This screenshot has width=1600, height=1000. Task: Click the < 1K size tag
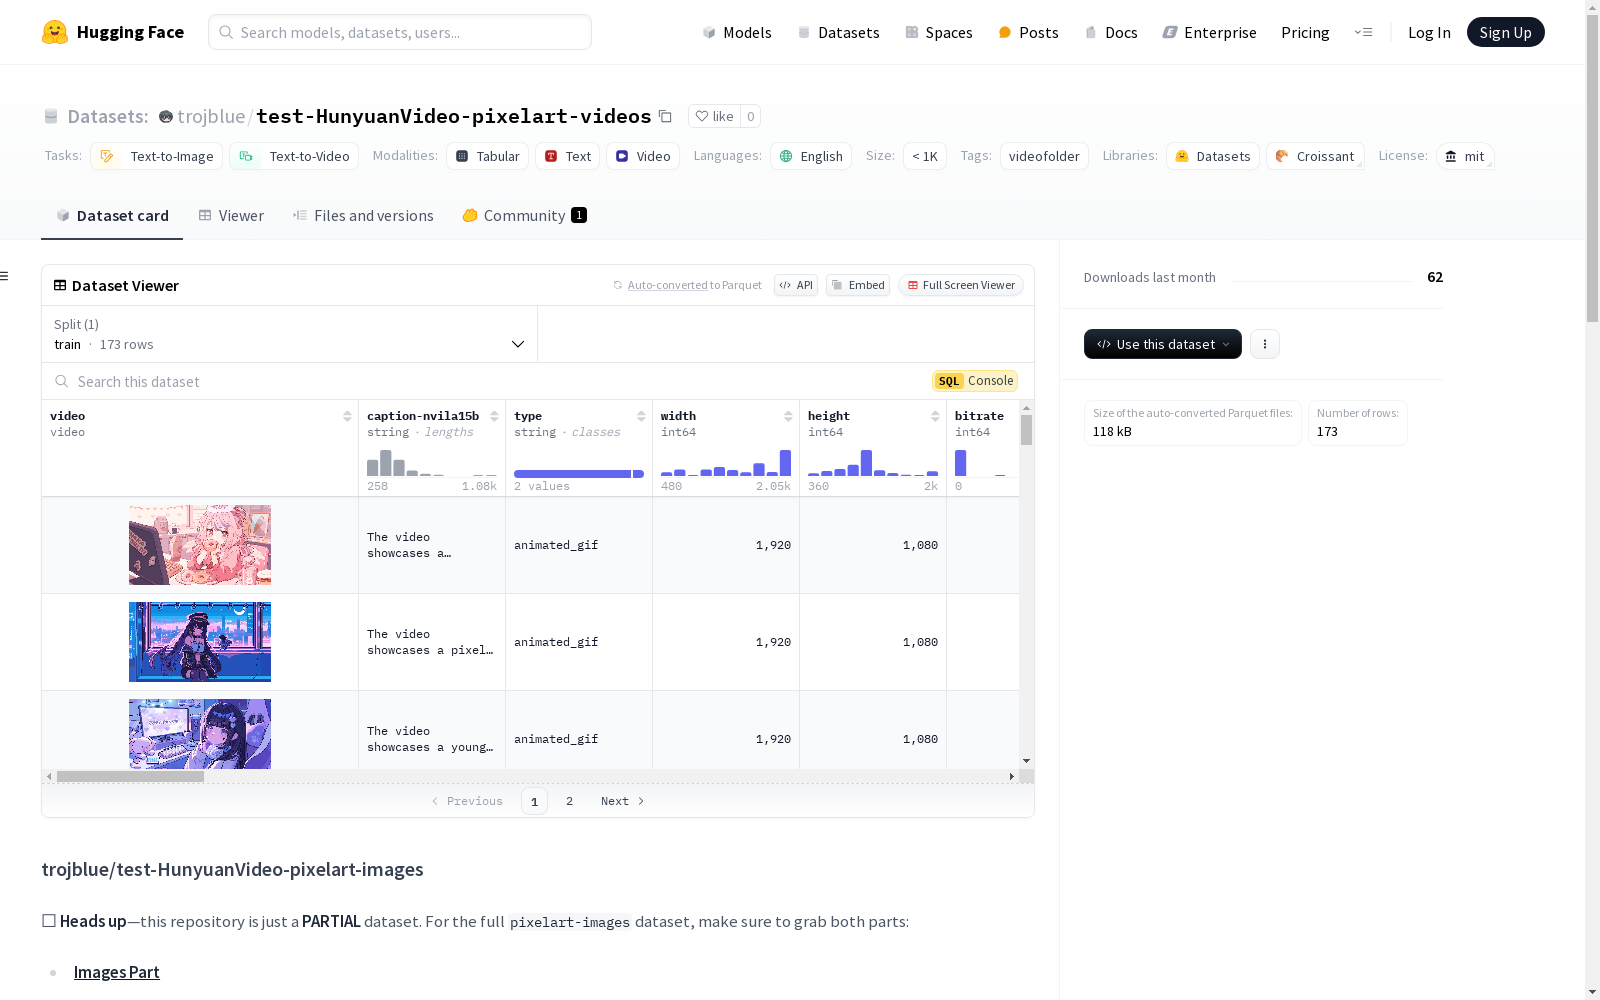[x=925, y=156]
